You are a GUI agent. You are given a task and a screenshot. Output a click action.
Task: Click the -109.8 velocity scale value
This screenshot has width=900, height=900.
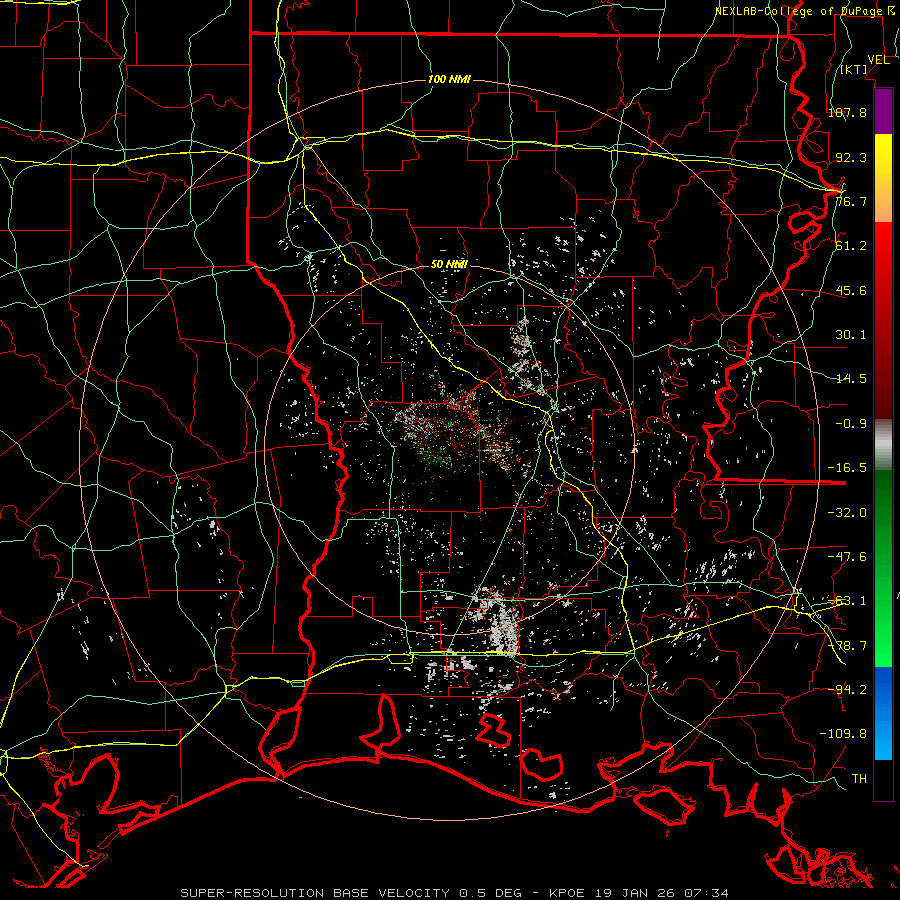coord(843,734)
